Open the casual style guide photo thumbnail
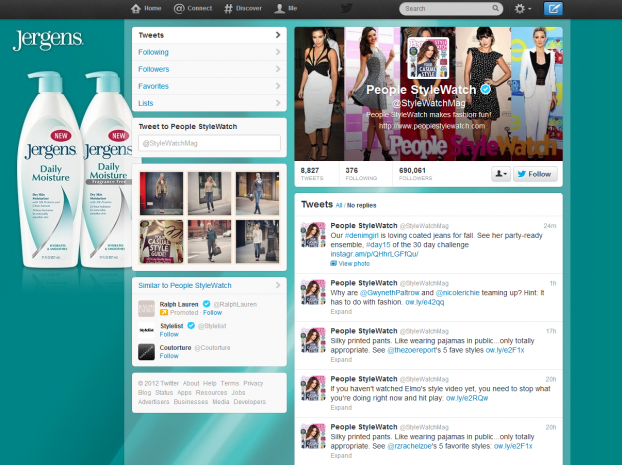The height and width of the screenshot is (465, 622). coord(161,242)
